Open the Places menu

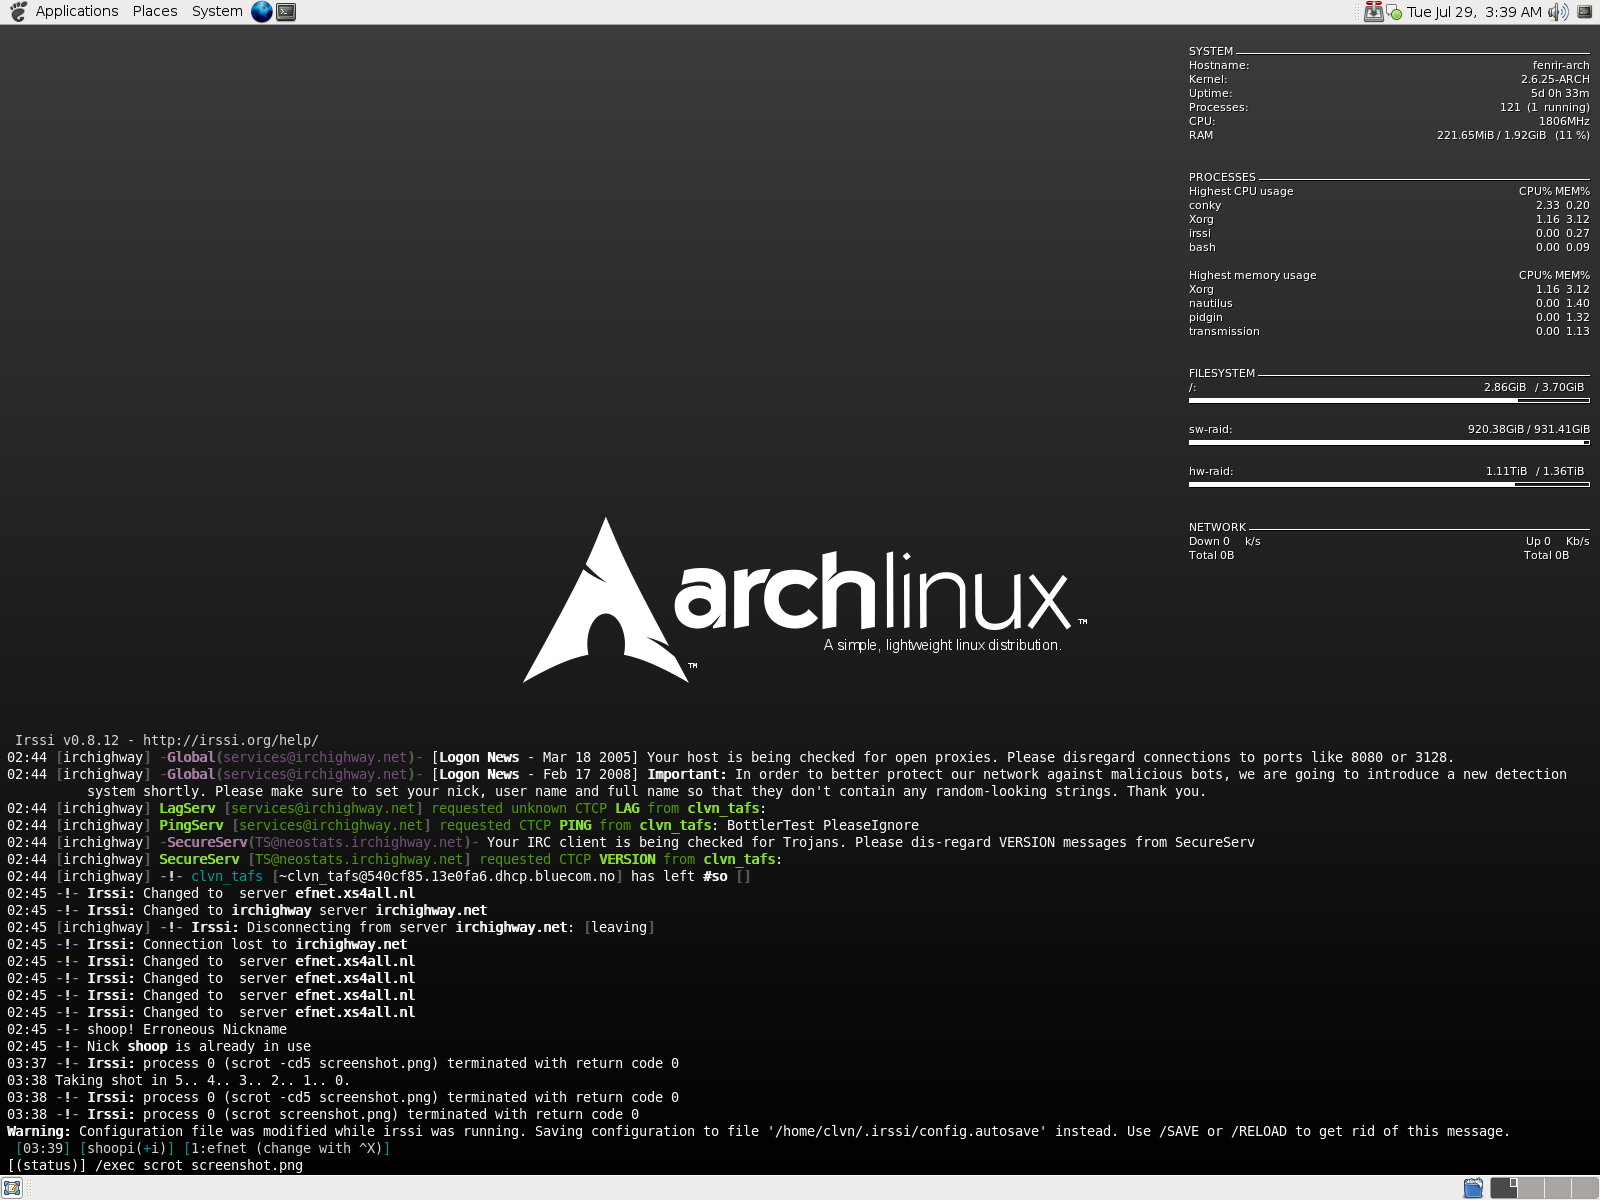[155, 12]
